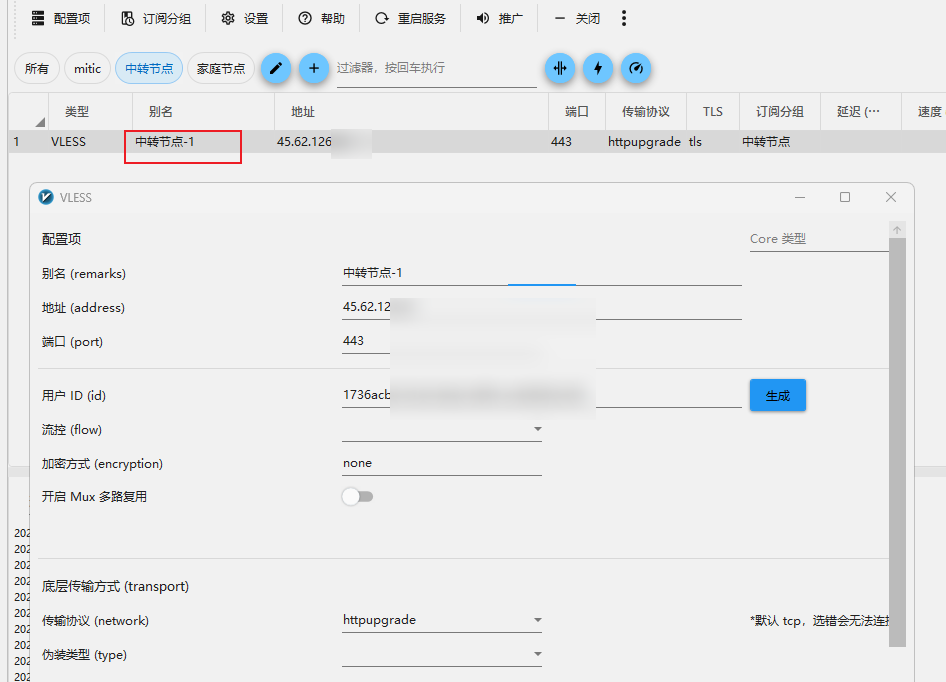Viewport: 946px width, 682px height.
Task: Click the column auto-fit round button
Action: point(560,68)
